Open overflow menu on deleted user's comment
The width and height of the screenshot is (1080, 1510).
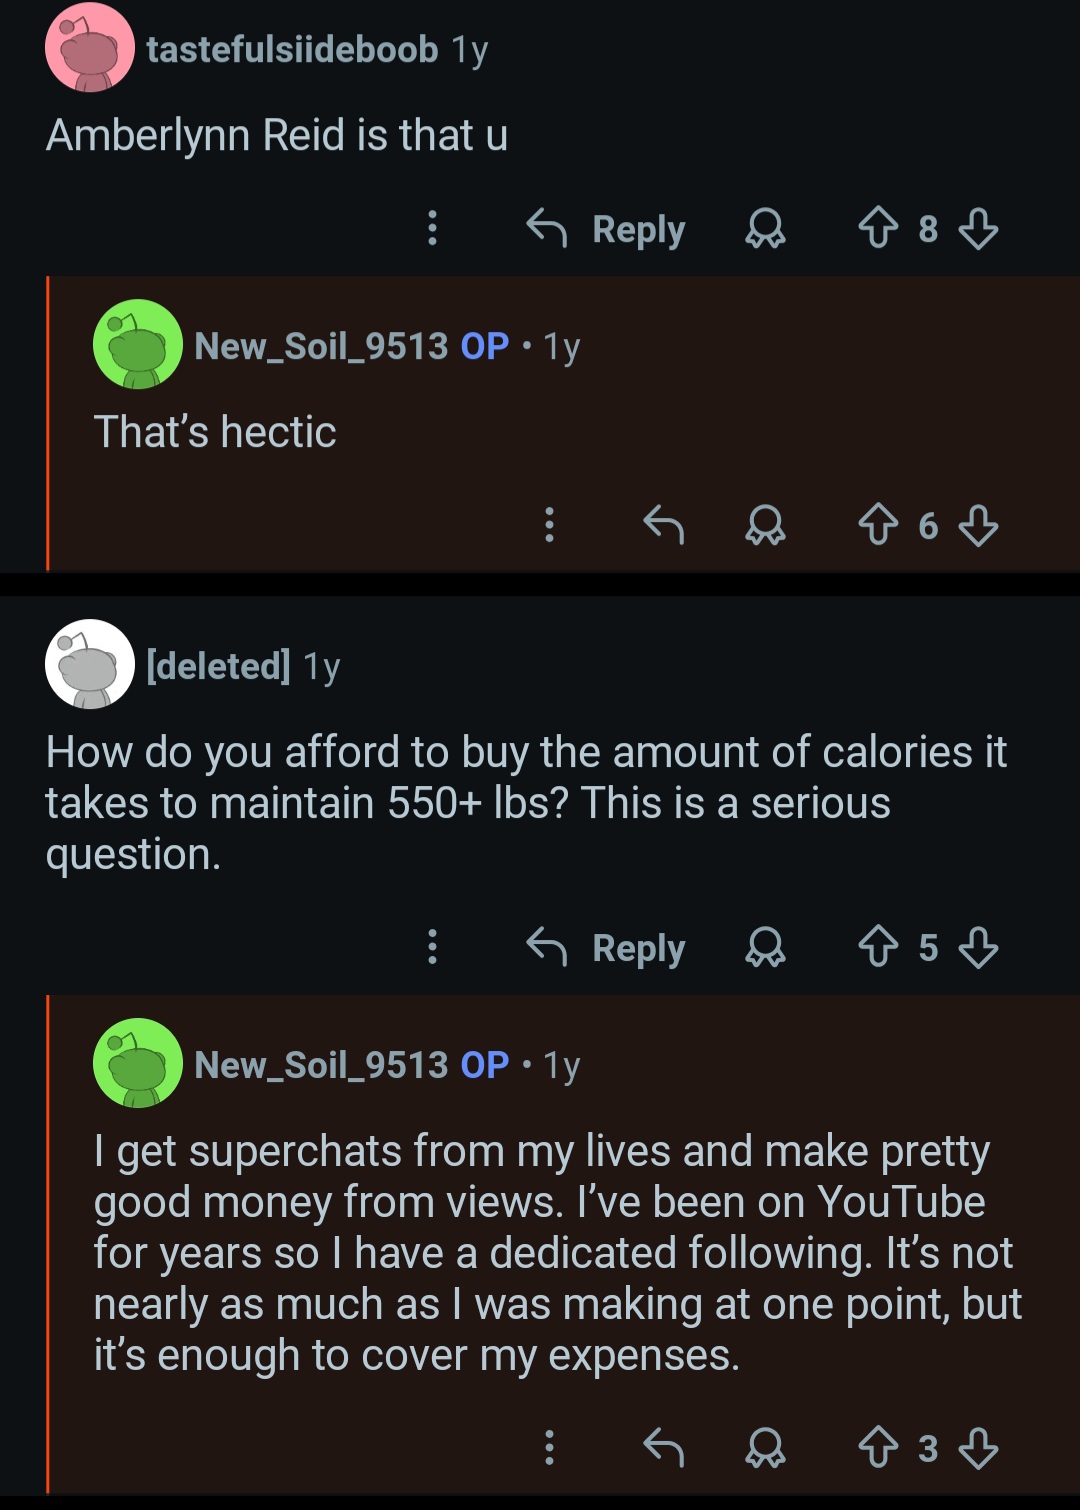pyautogui.click(x=432, y=946)
